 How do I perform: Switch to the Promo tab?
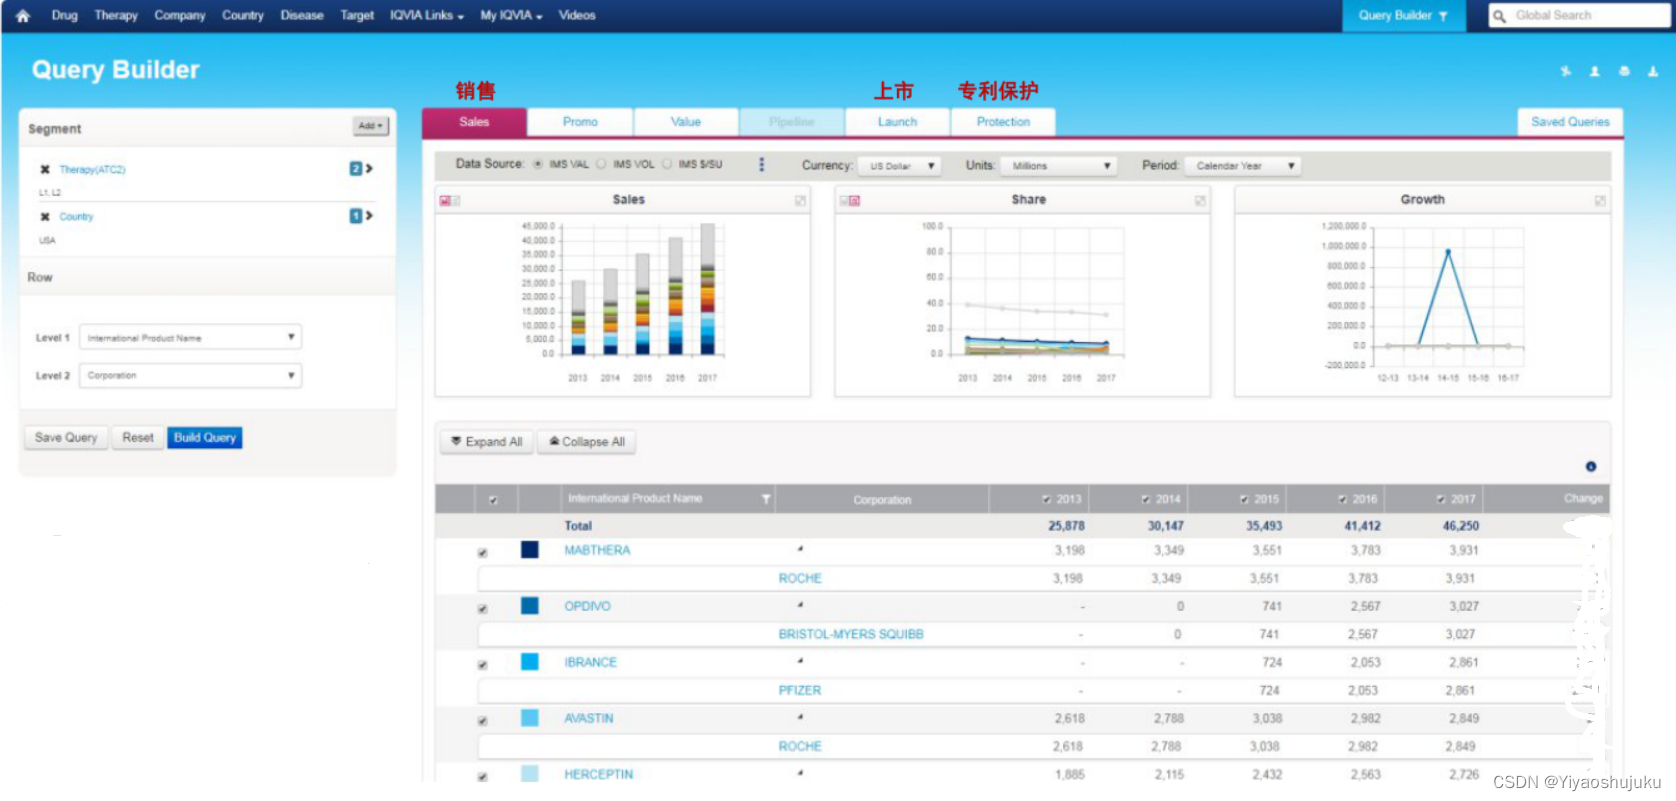coord(580,122)
